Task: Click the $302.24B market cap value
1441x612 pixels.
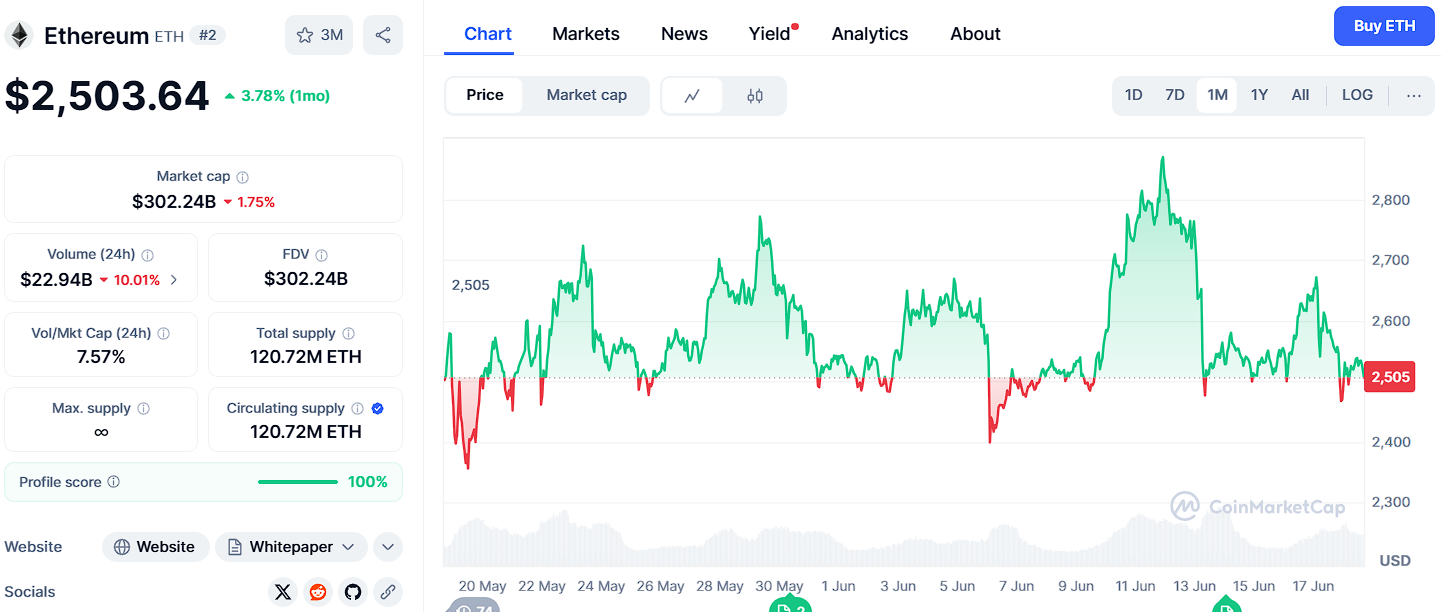Action: pos(174,201)
